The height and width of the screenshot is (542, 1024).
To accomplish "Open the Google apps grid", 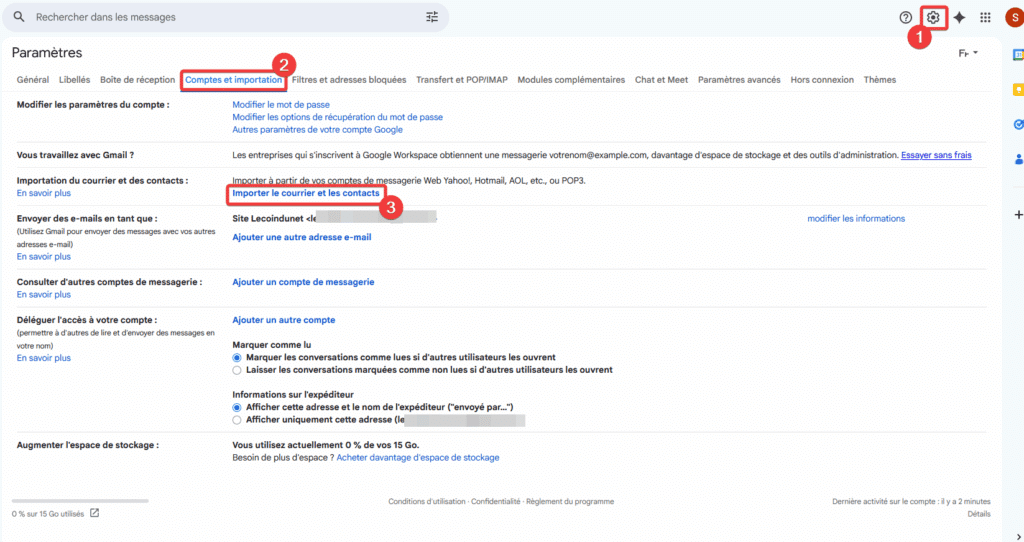I will (985, 17).
